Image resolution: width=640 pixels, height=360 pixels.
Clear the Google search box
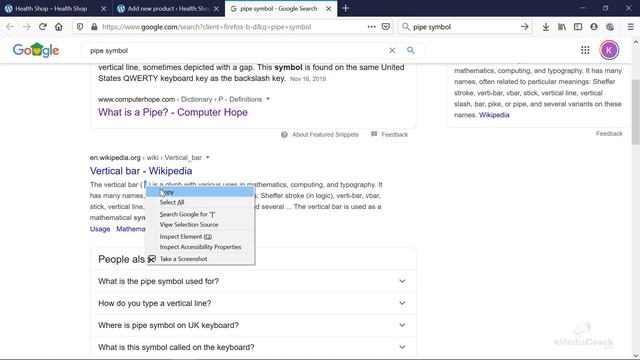[x=392, y=50]
